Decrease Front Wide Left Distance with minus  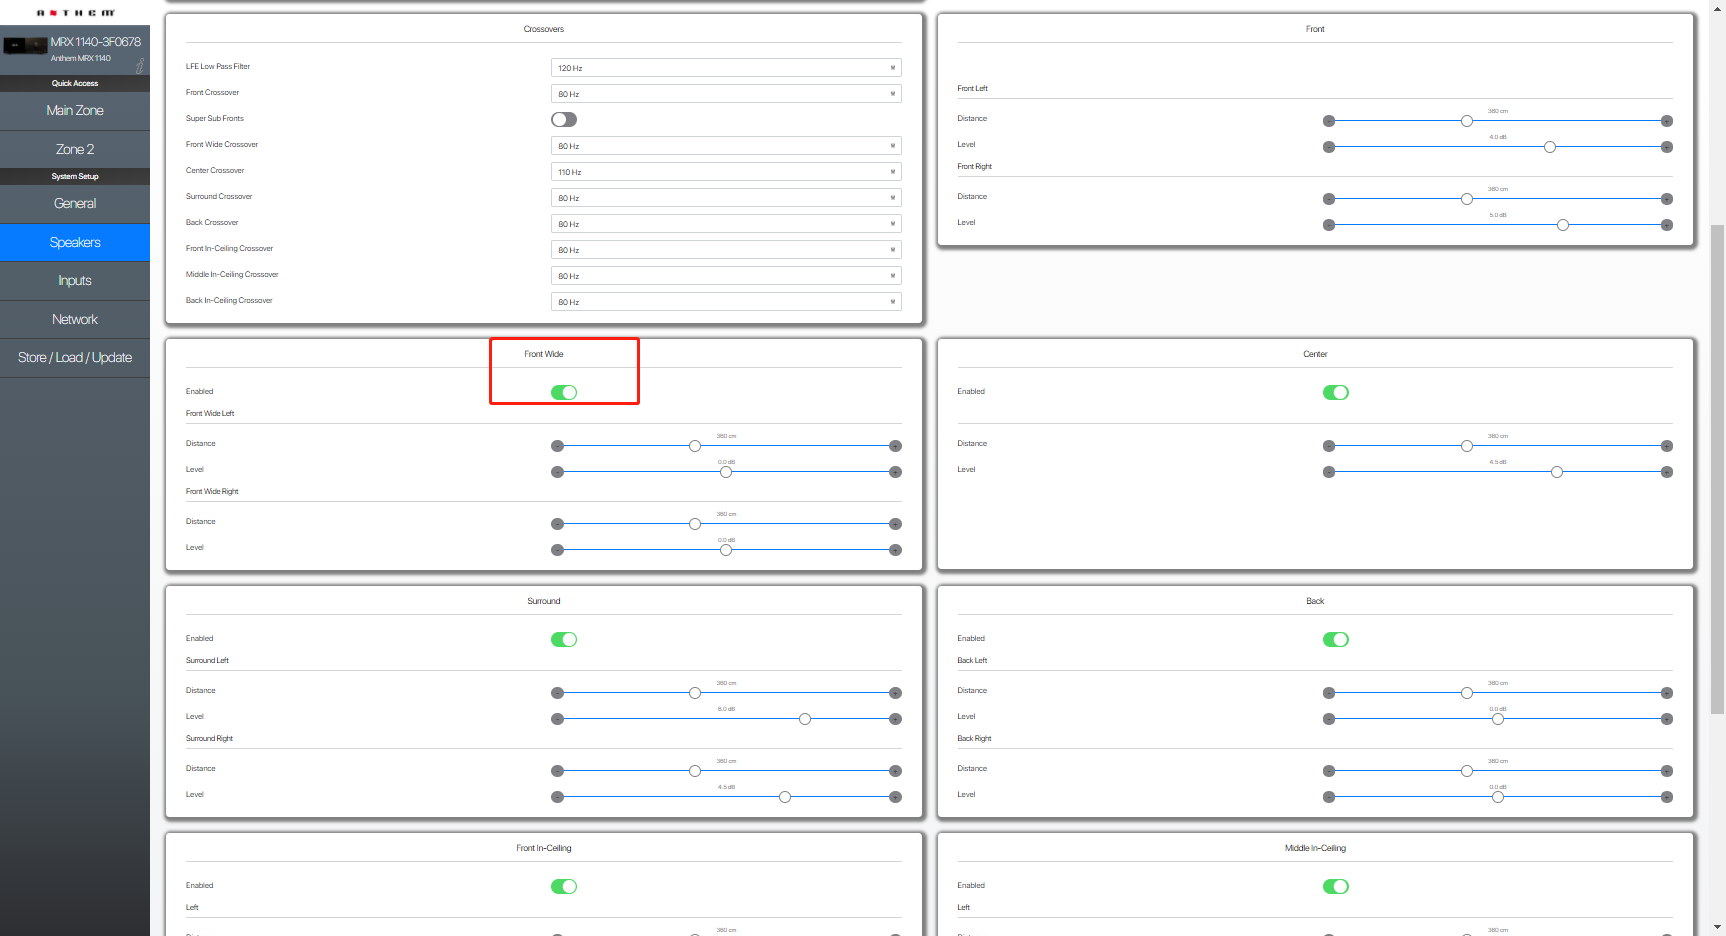(x=558, y=446)
